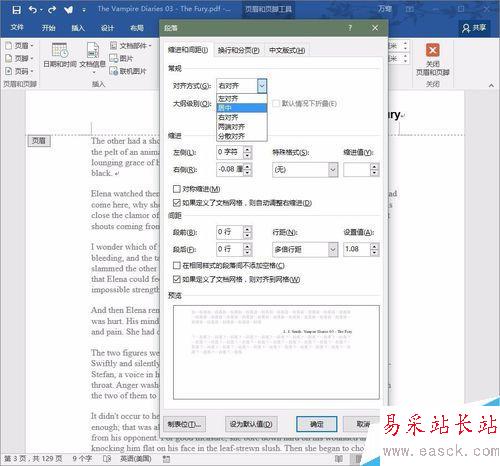Open the 文件 ribbon tab
This screenshot has height=466, width=500.
tap(17, 28)
